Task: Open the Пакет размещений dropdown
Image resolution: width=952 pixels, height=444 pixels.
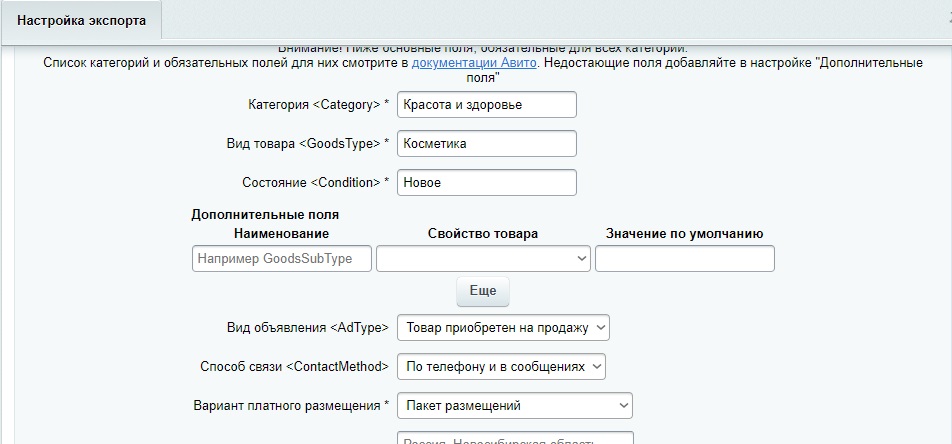Action: click(x=515, y=406)
